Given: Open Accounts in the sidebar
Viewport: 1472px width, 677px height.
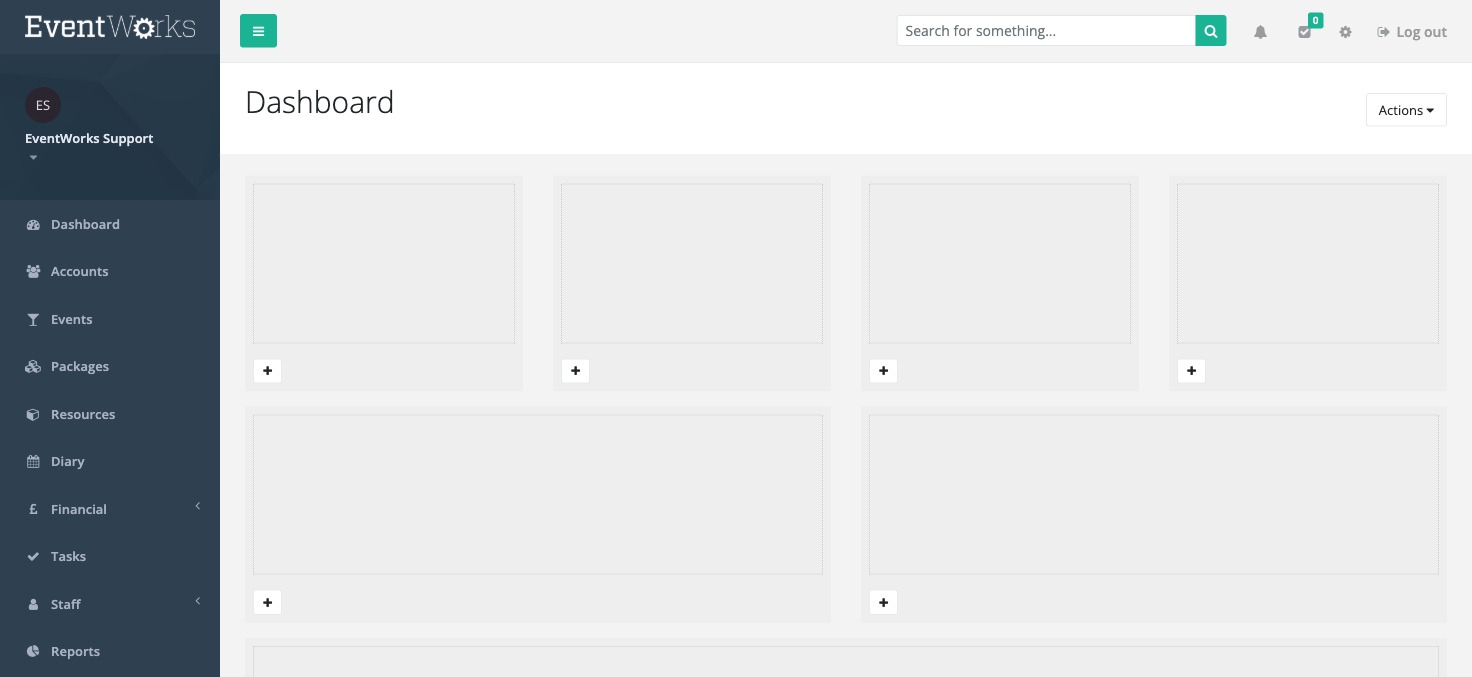Looking at the screenshot, I should tap(110, 271).
